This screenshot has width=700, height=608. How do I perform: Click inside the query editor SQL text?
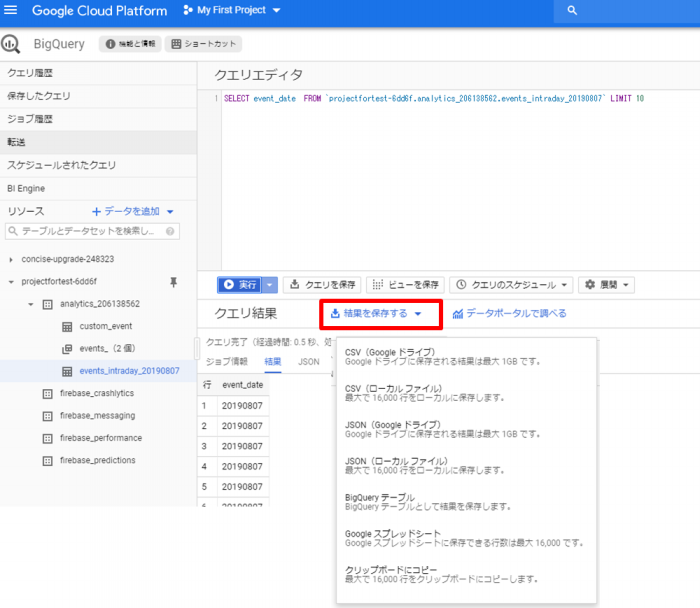tap(433, 99)
